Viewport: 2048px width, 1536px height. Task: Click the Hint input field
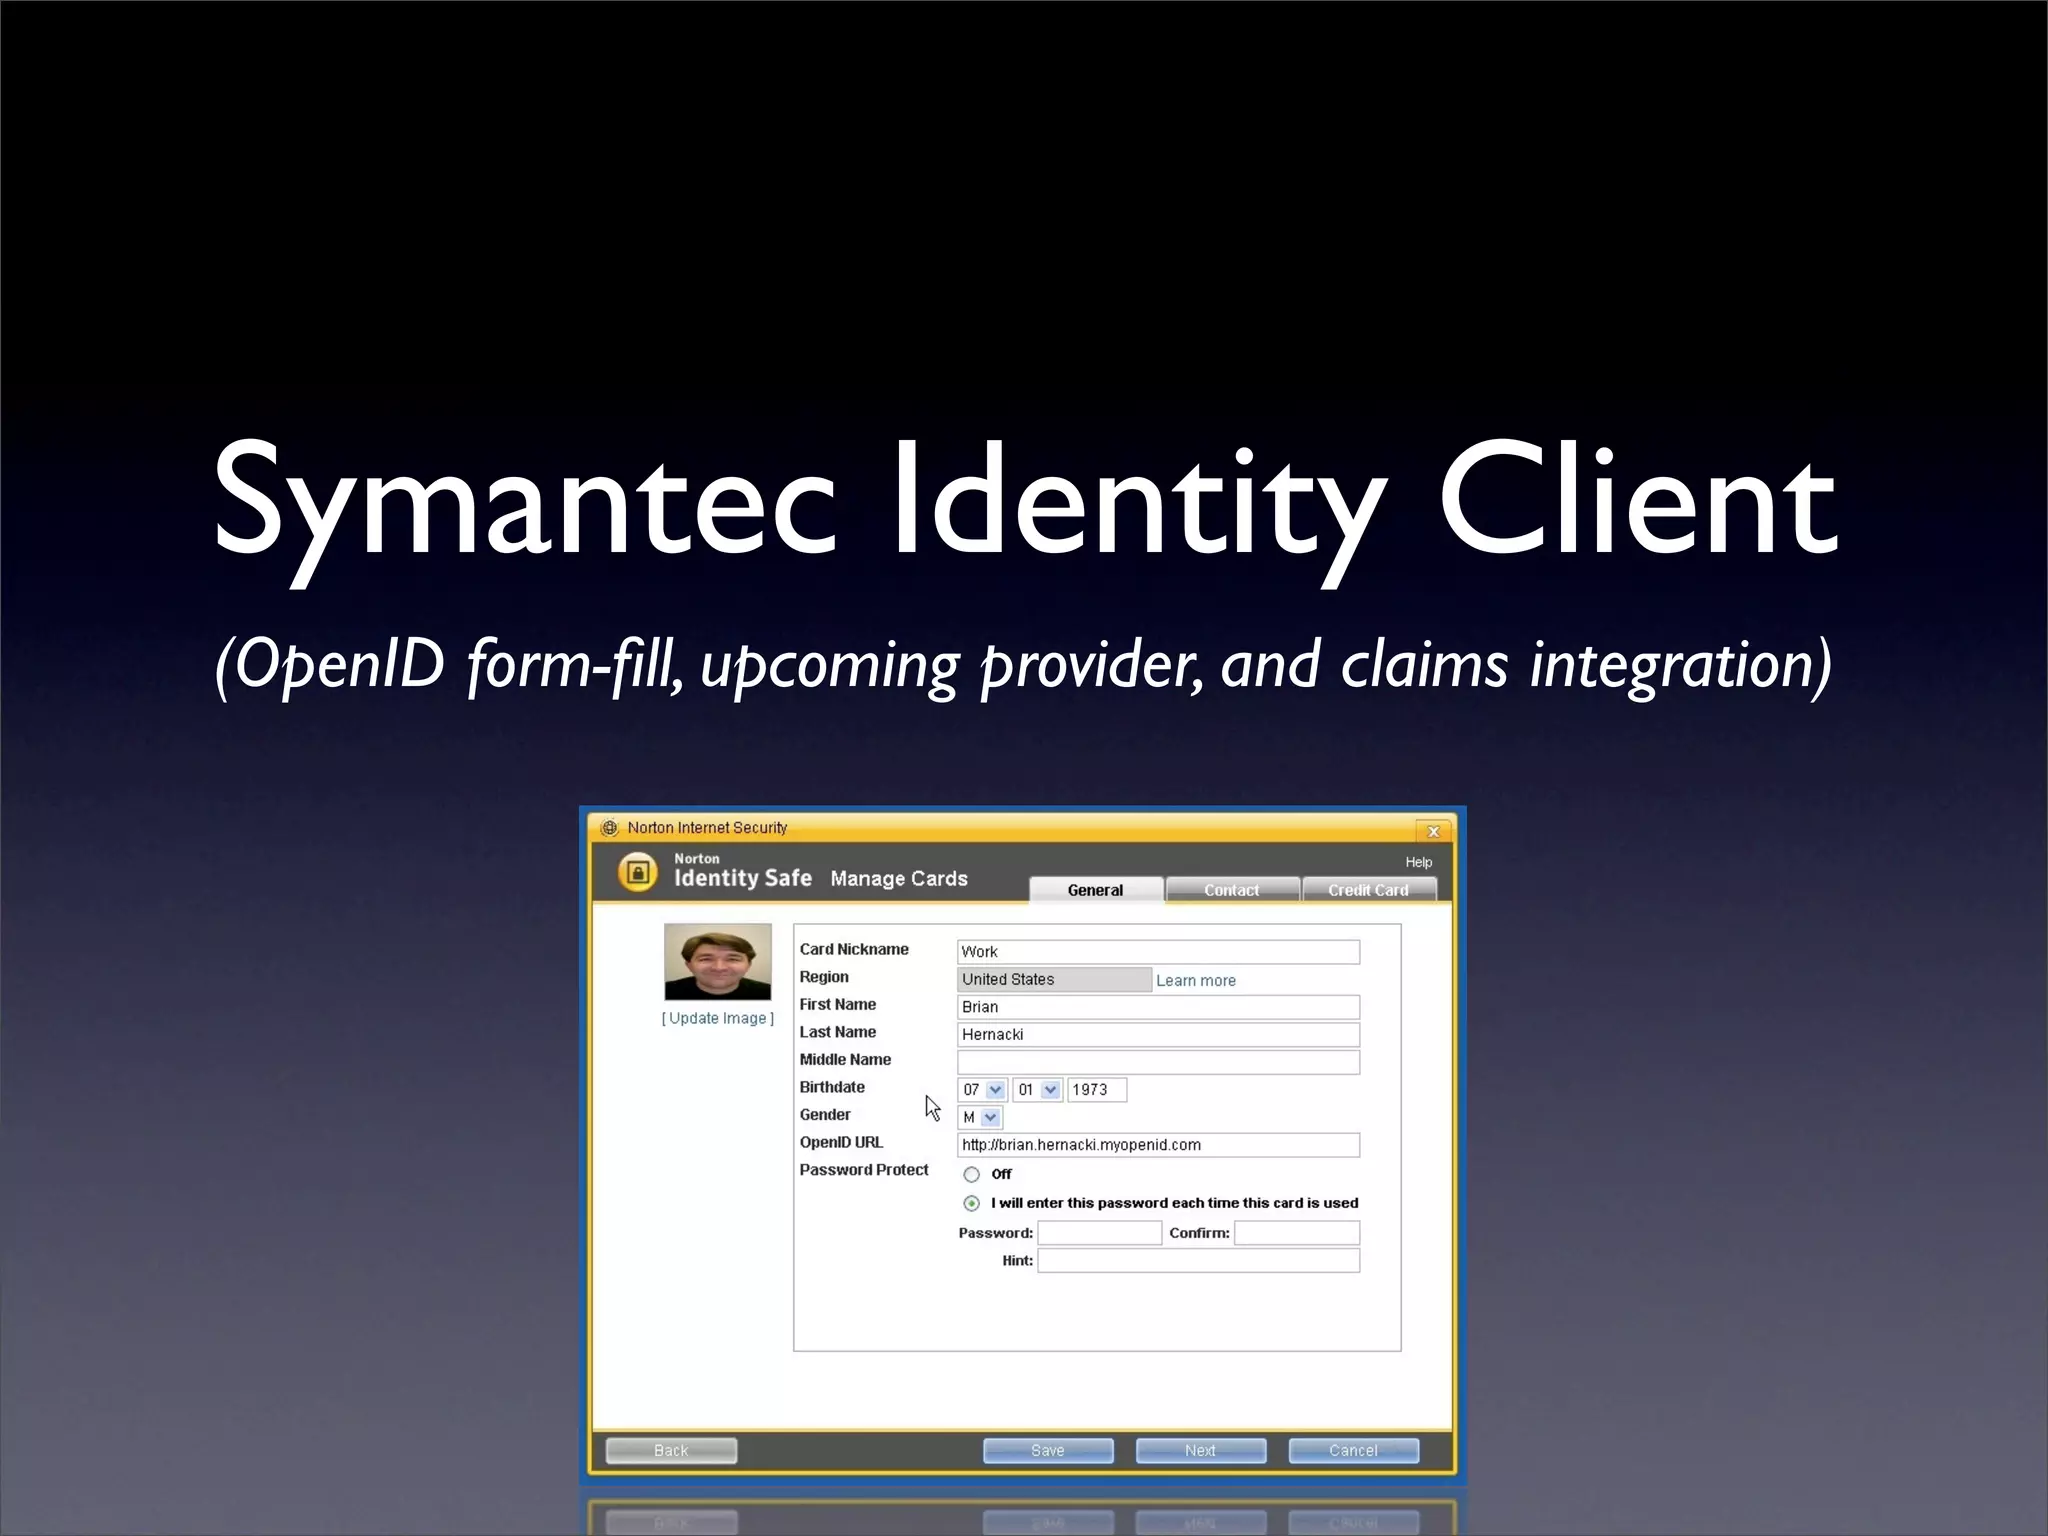pyautogui.click(x=1199, y=1261)
